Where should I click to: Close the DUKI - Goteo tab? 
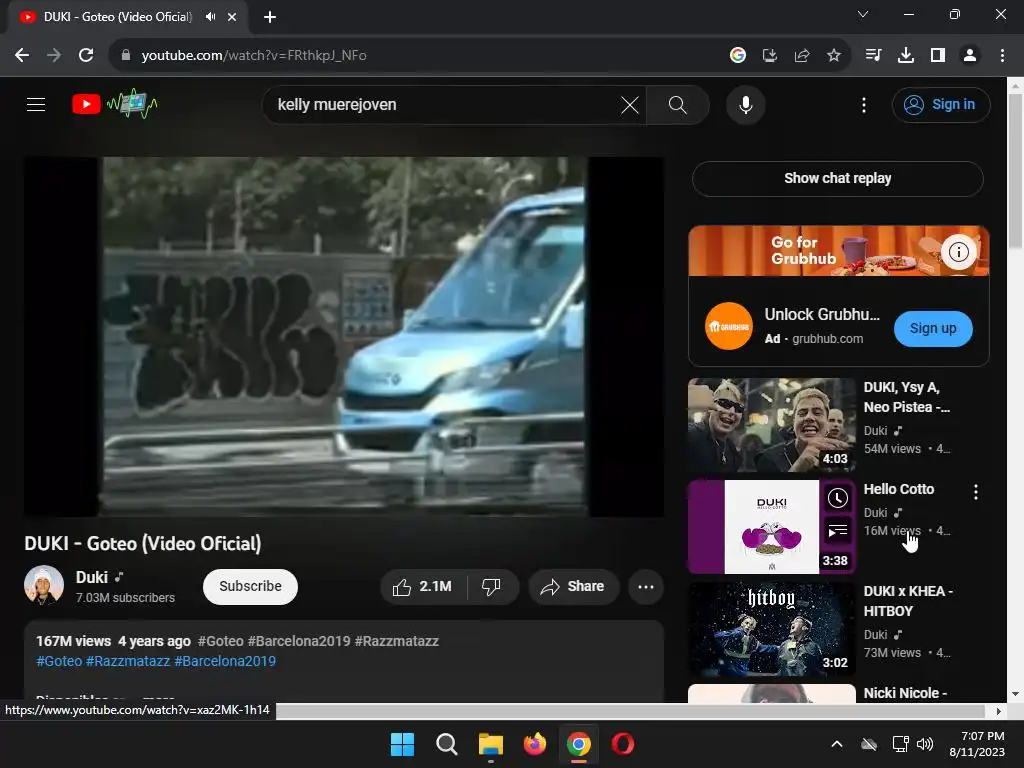click(x=232, y=17)
